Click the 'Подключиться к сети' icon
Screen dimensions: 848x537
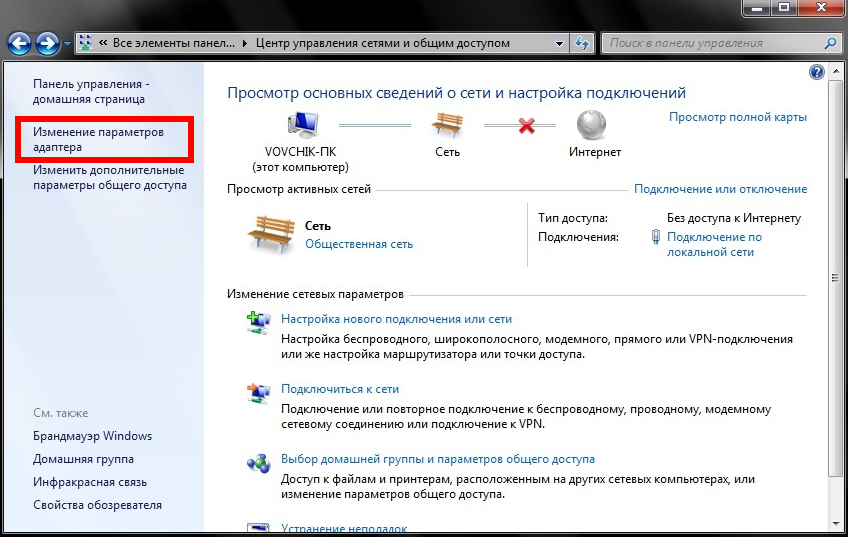tap(259, 393)
